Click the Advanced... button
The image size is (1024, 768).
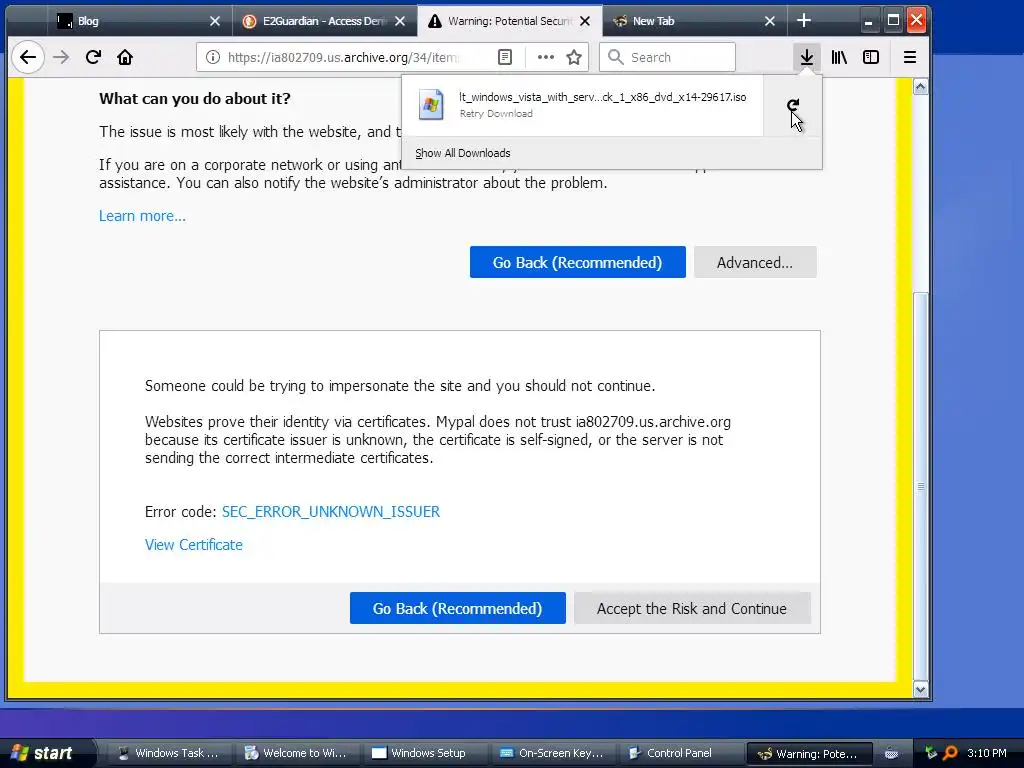point(755,263)
